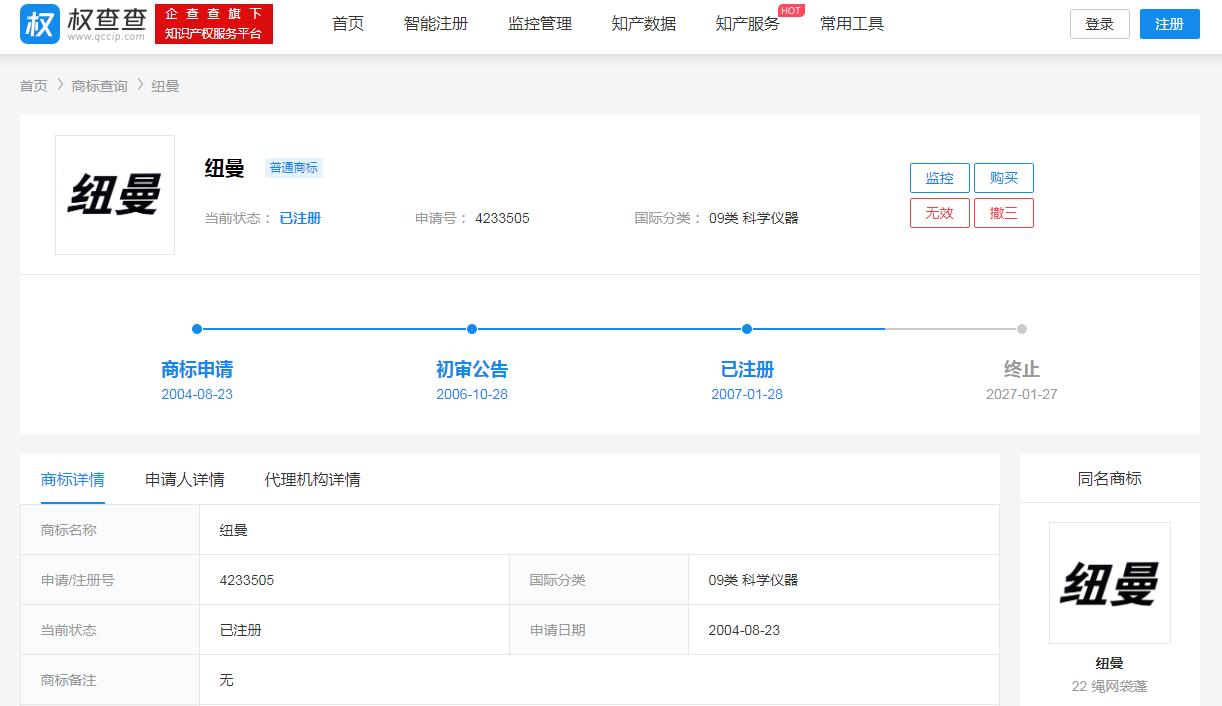Click the 监控 button

(939, 177)
